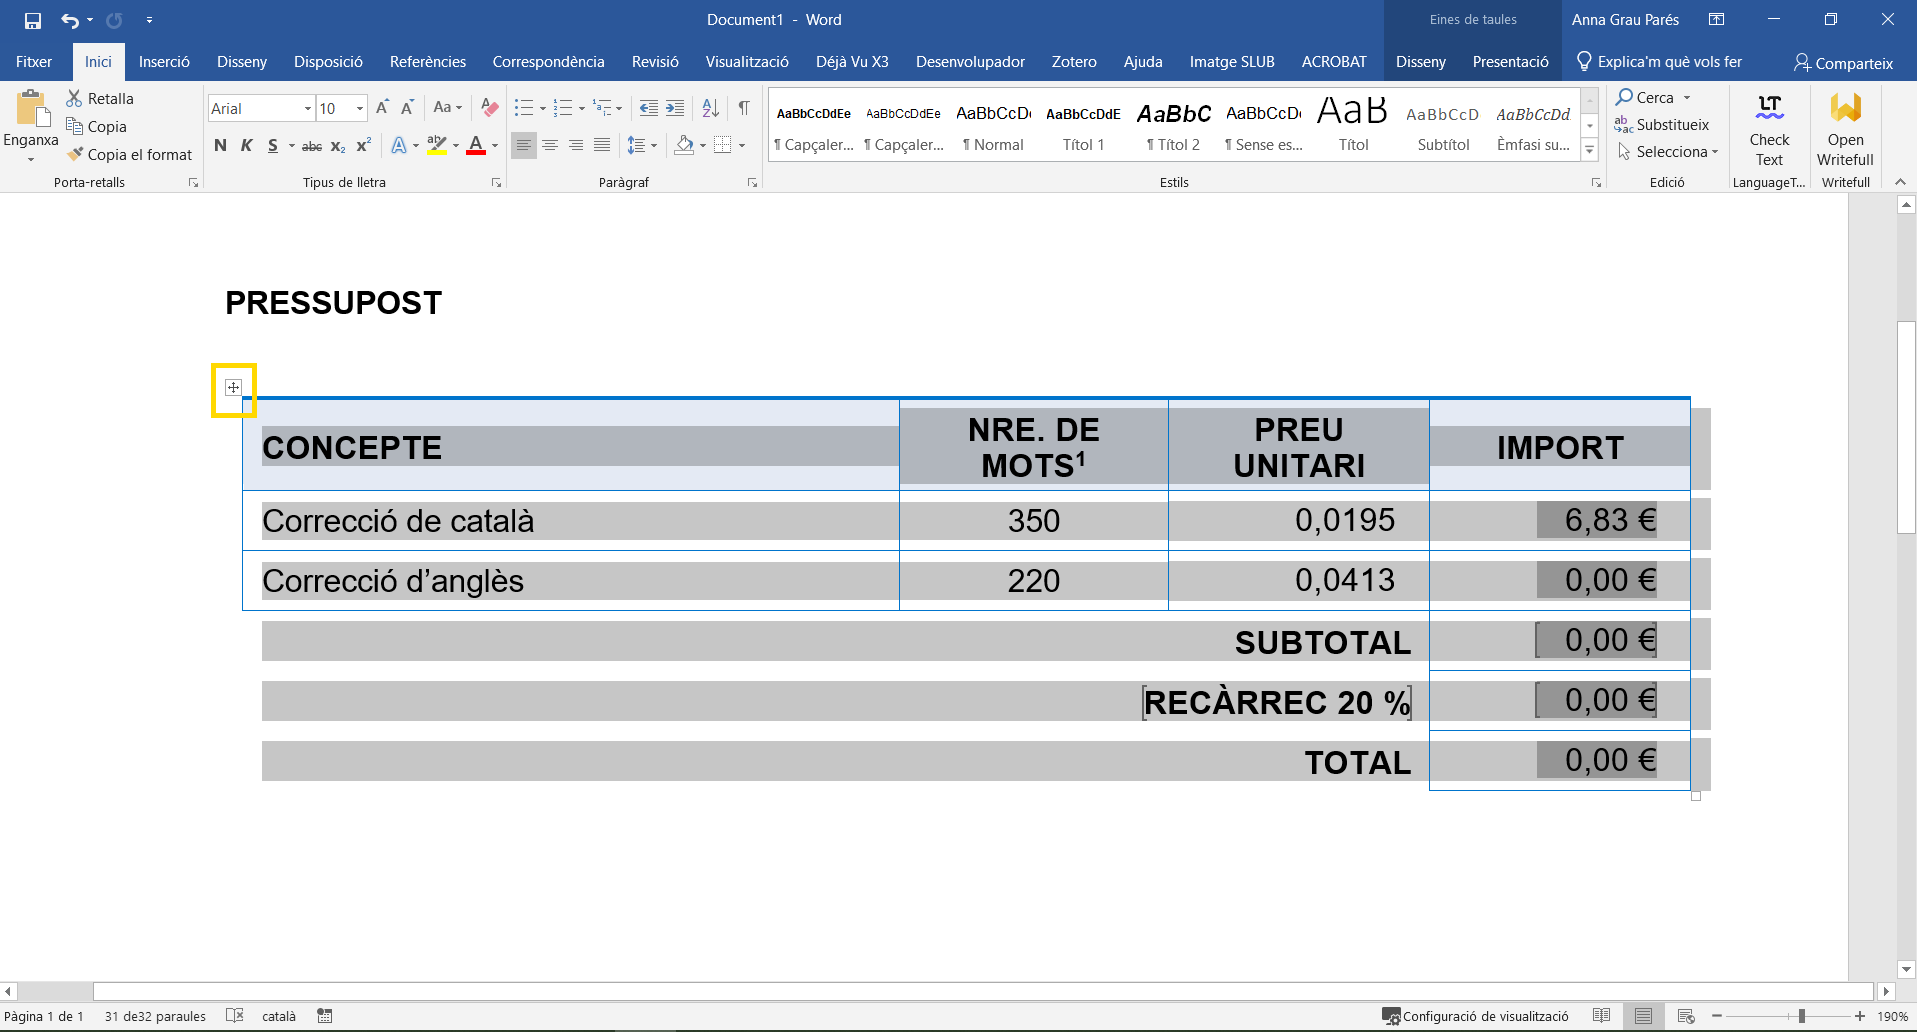This screenshot has width=1917, height=1032.
Task: Open the Referències ribbon tab
Action: [x=427, y=62]
